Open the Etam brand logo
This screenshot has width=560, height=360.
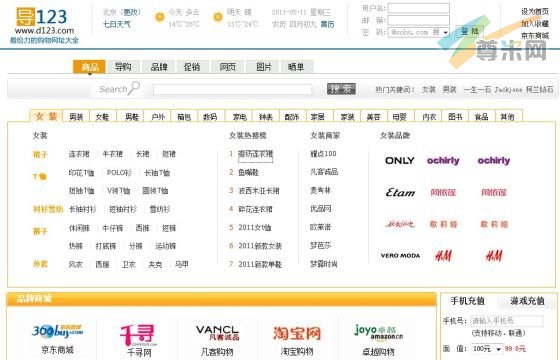[400, 192]
